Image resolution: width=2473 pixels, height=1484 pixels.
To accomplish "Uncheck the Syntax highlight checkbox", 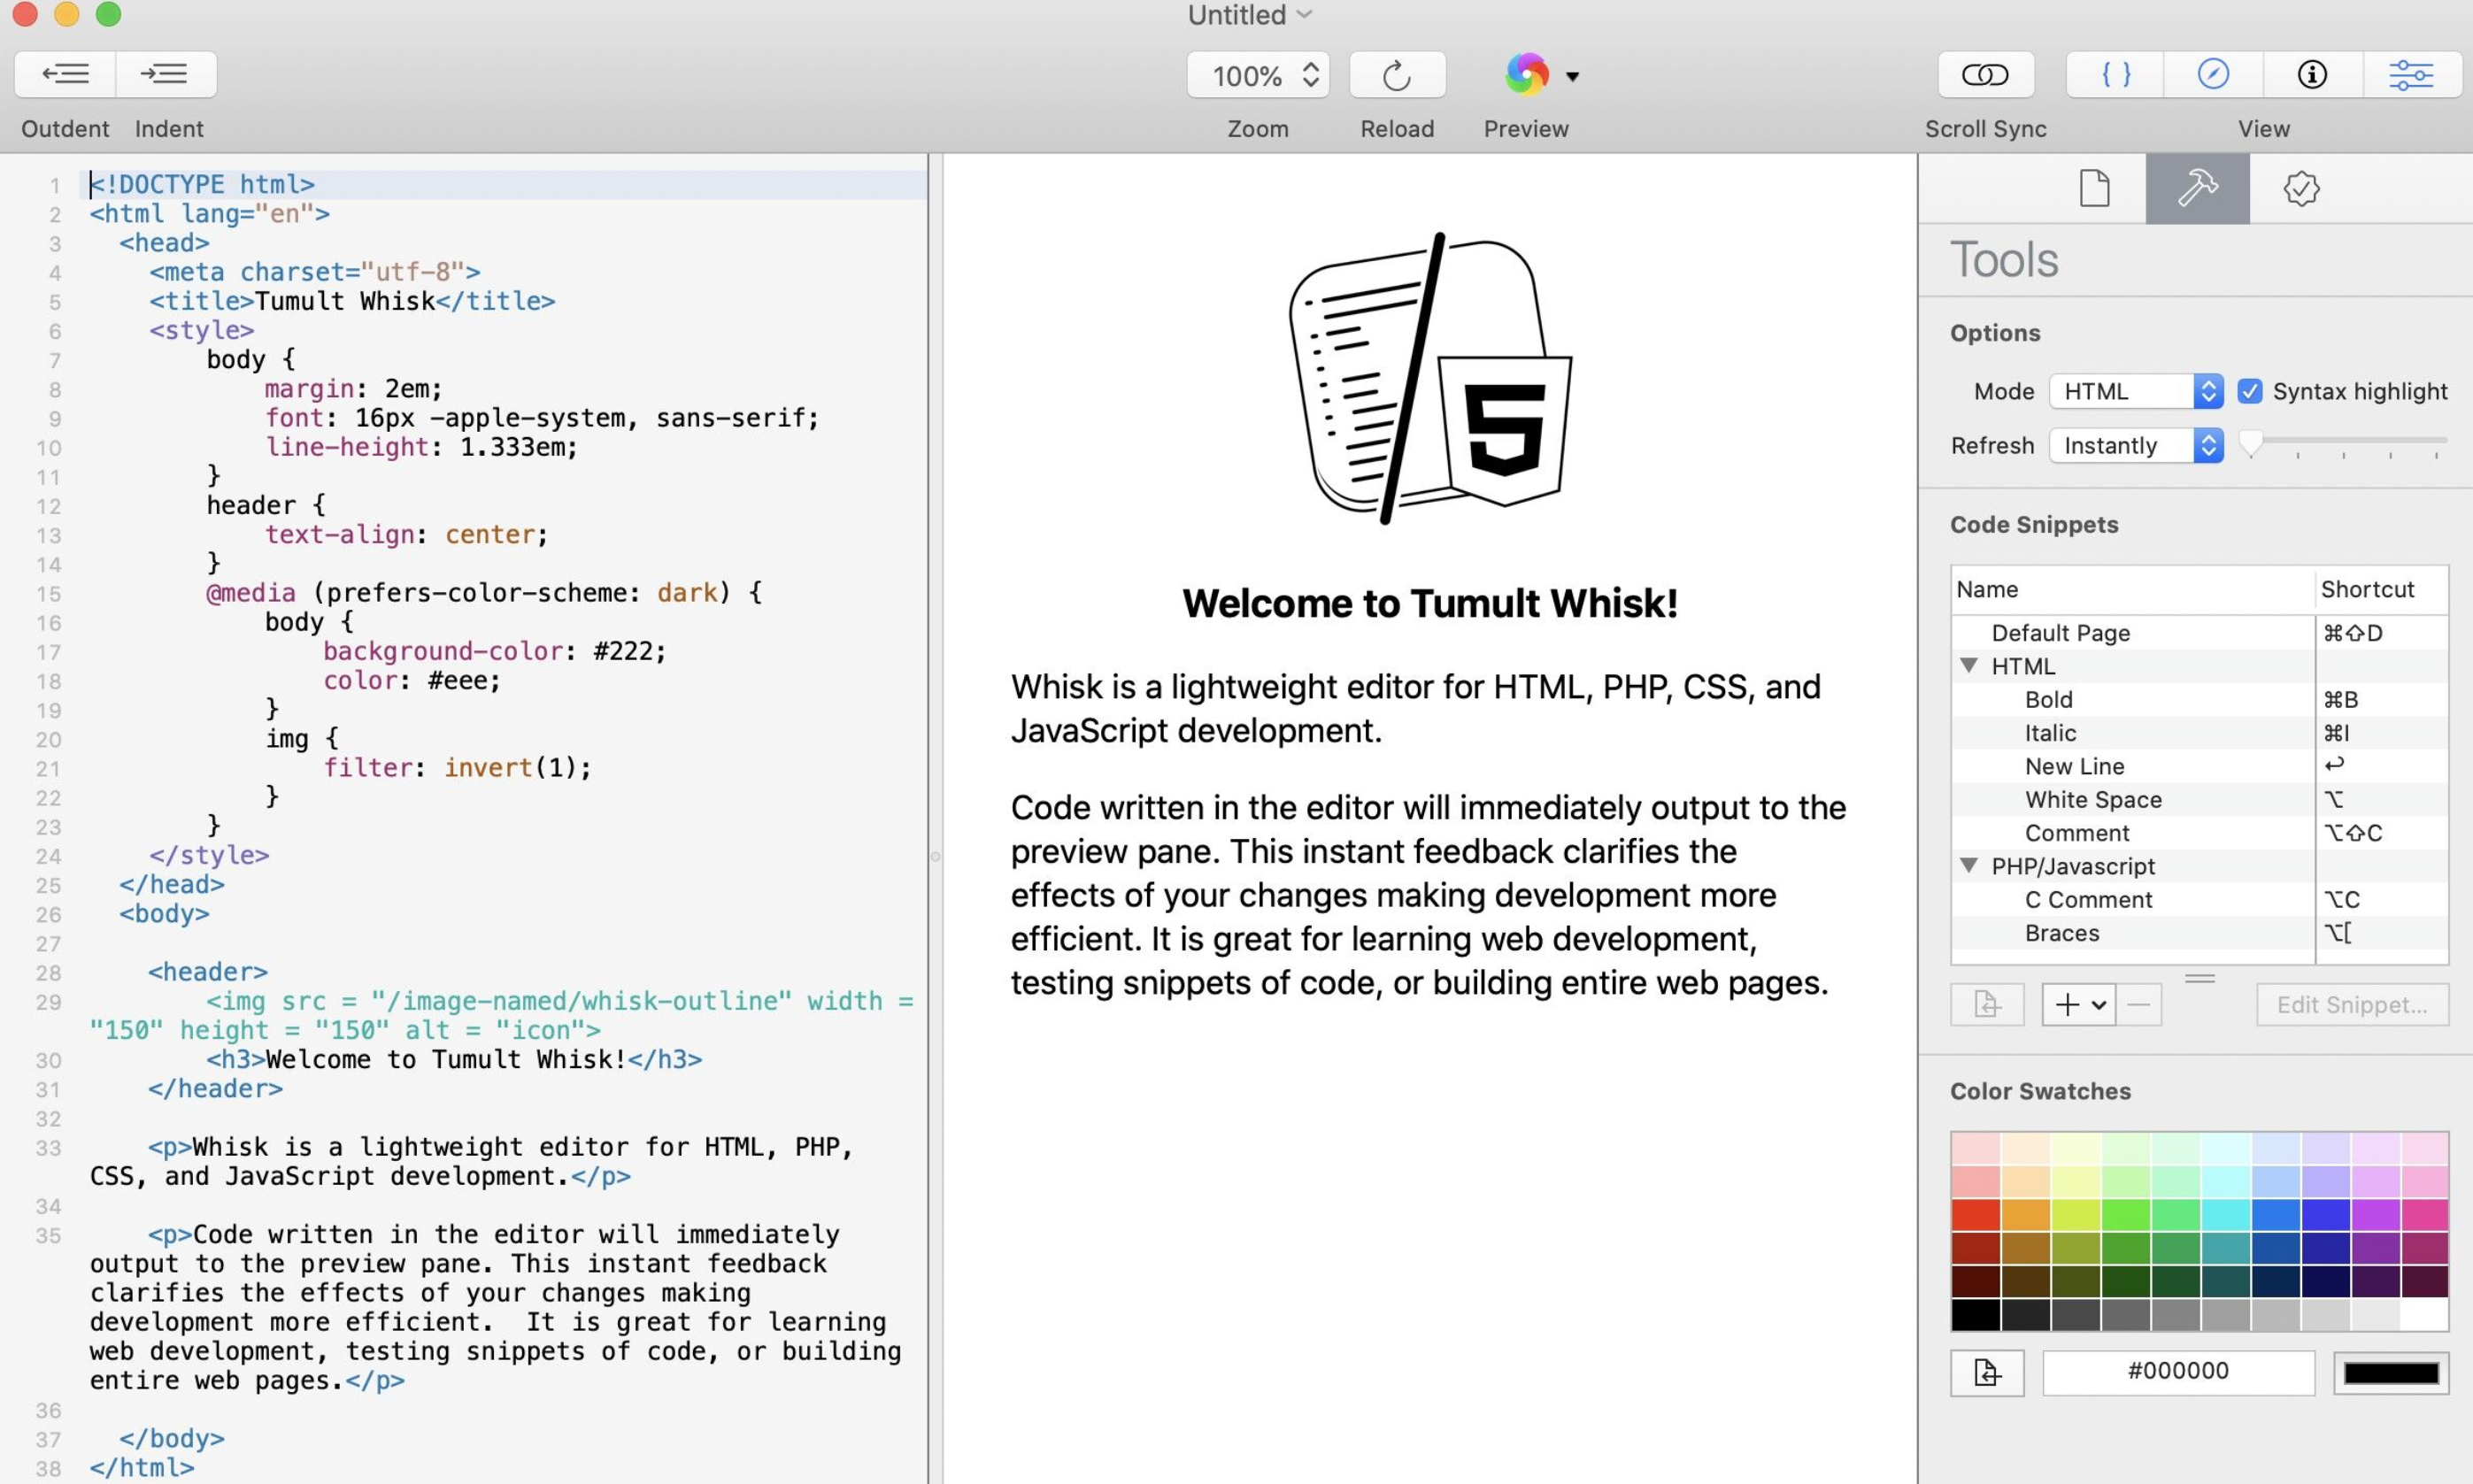I will pyautogui.click(x=2249, y=391).
